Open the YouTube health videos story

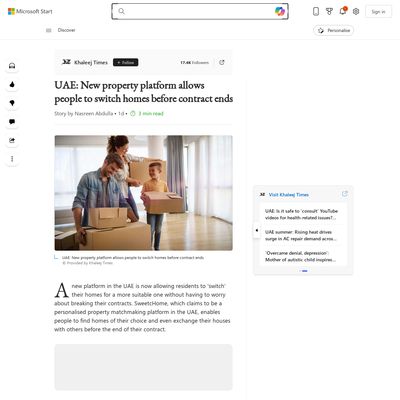pyautogui.click(x=301, y=214)
